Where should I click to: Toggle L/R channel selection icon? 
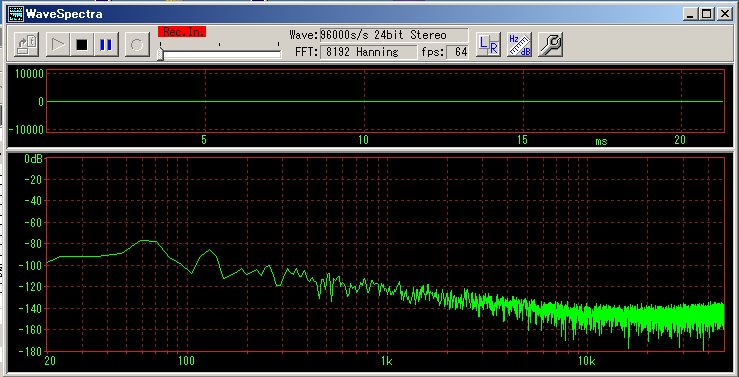[x=488, y=45]
